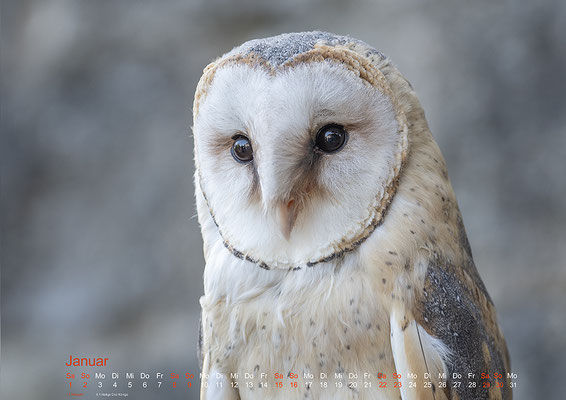This screenshot has height=400, width=566.
Task: Select date 2 in the calendar strip
Action: [85, 385]
